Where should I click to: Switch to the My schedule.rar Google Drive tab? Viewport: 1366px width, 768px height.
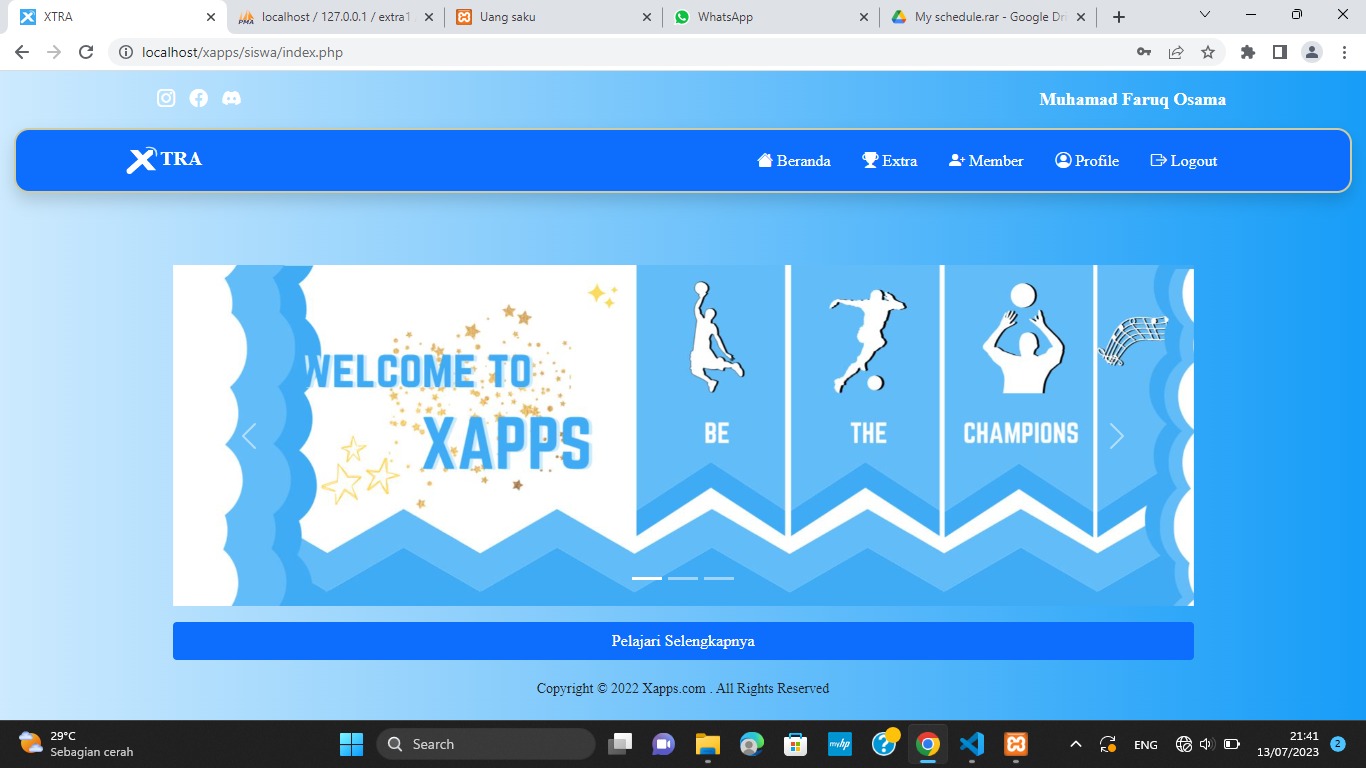click(988, 17)
